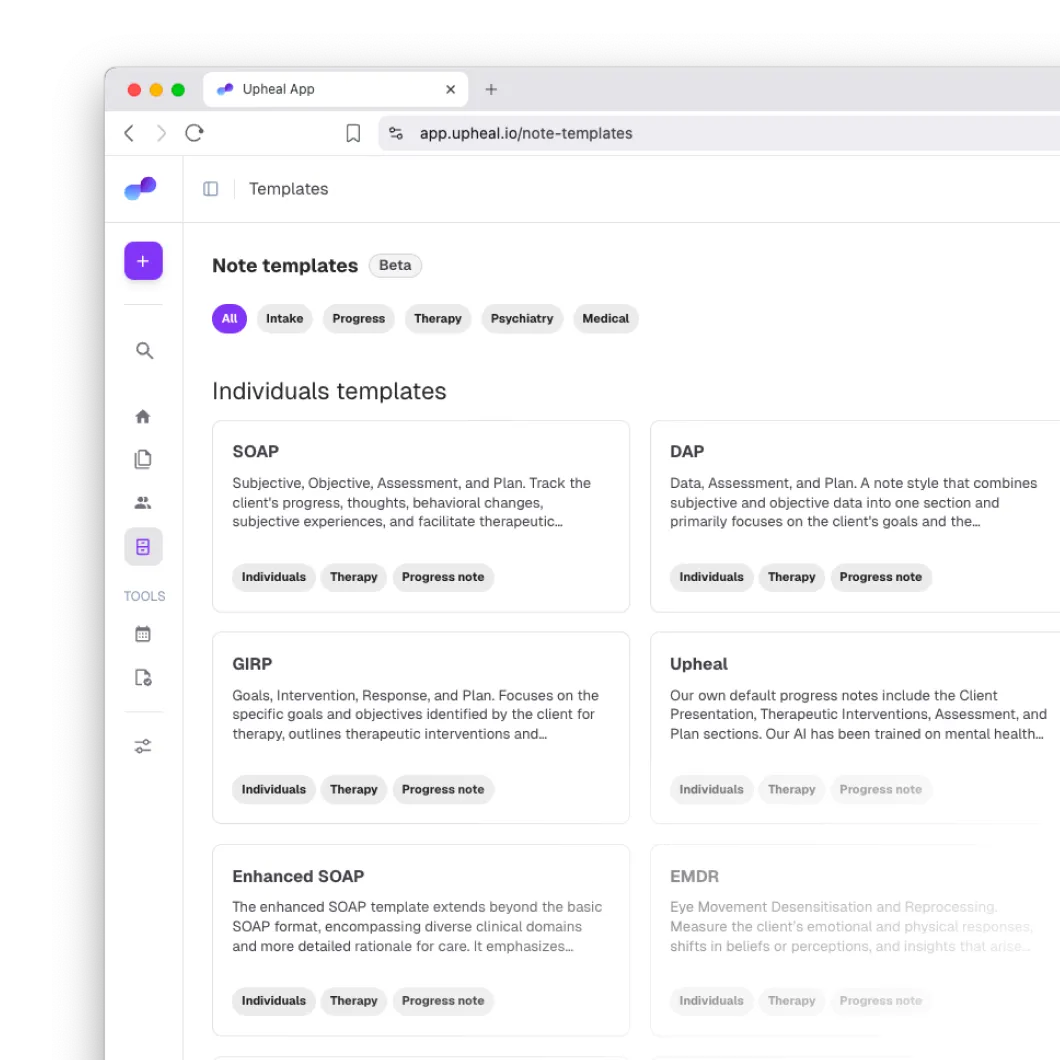The width and height of the screenshot is (1060, 1060).
Task: Open the Enhanced SOAP template card
Action: tap(421, 940)
